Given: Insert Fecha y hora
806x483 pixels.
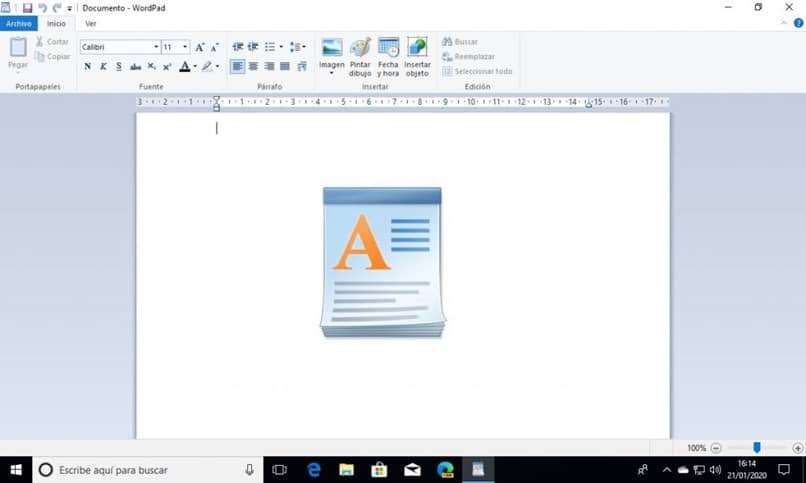Looking at the screenshot, I should (388, 57).
